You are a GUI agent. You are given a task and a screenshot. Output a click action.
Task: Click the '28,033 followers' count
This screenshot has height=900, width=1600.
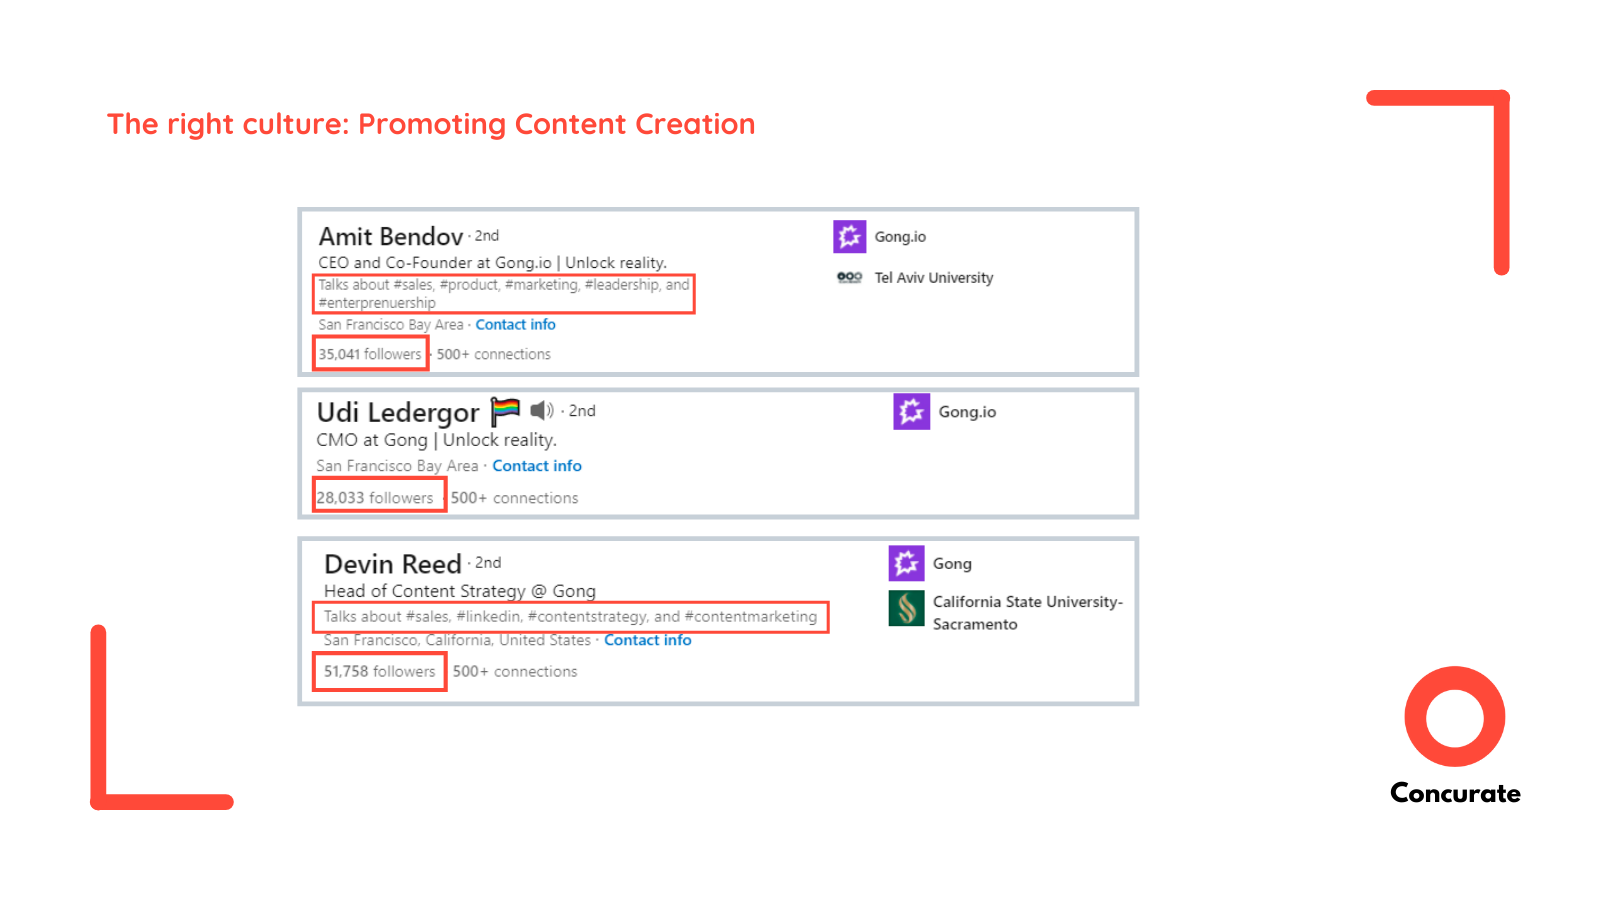[x=375, y=498]
